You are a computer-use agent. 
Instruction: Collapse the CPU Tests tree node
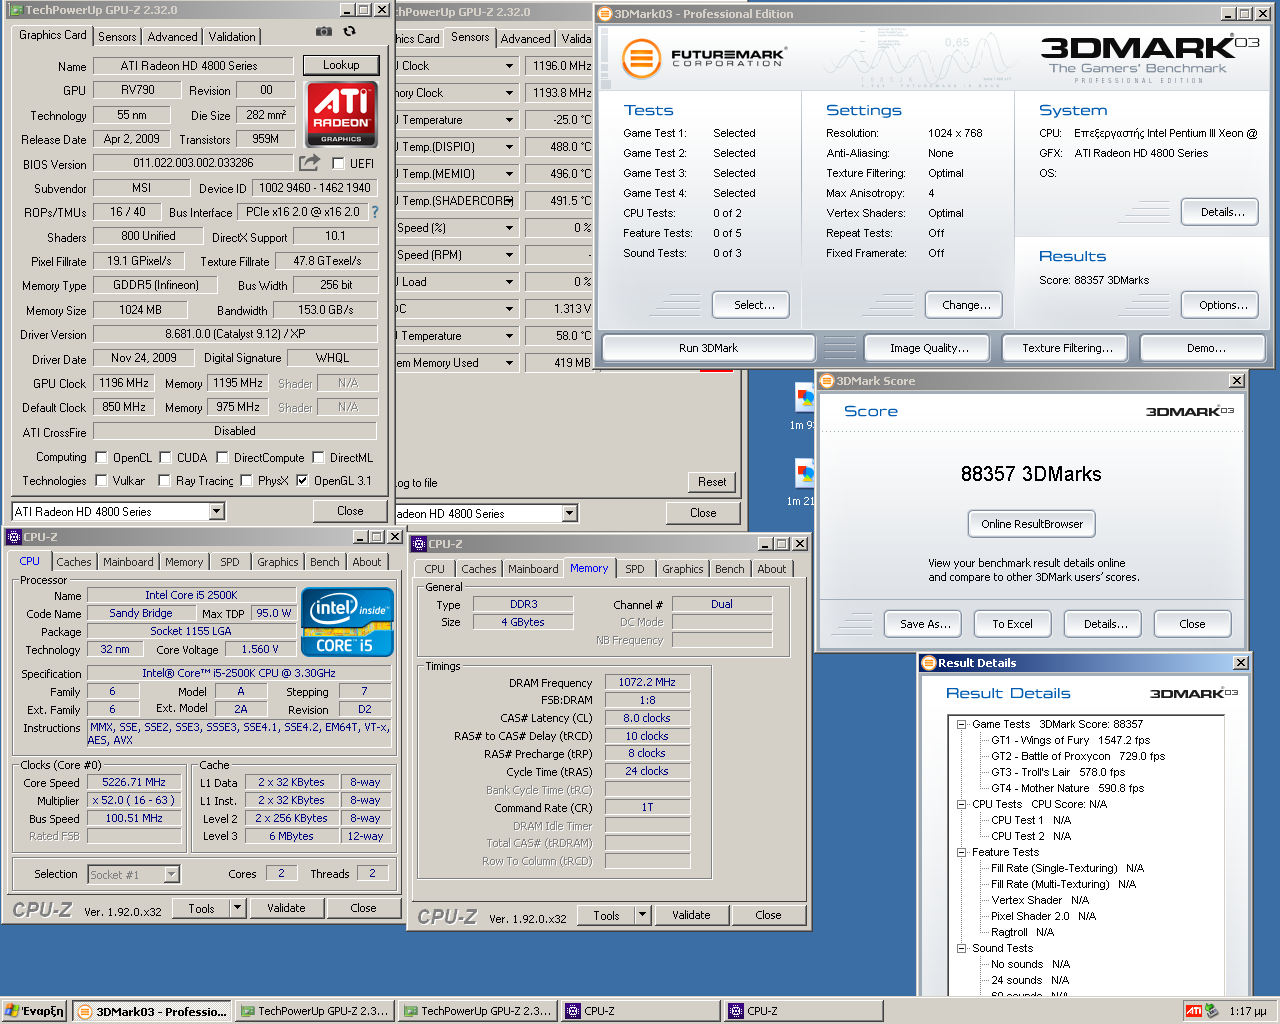point(961,804)
